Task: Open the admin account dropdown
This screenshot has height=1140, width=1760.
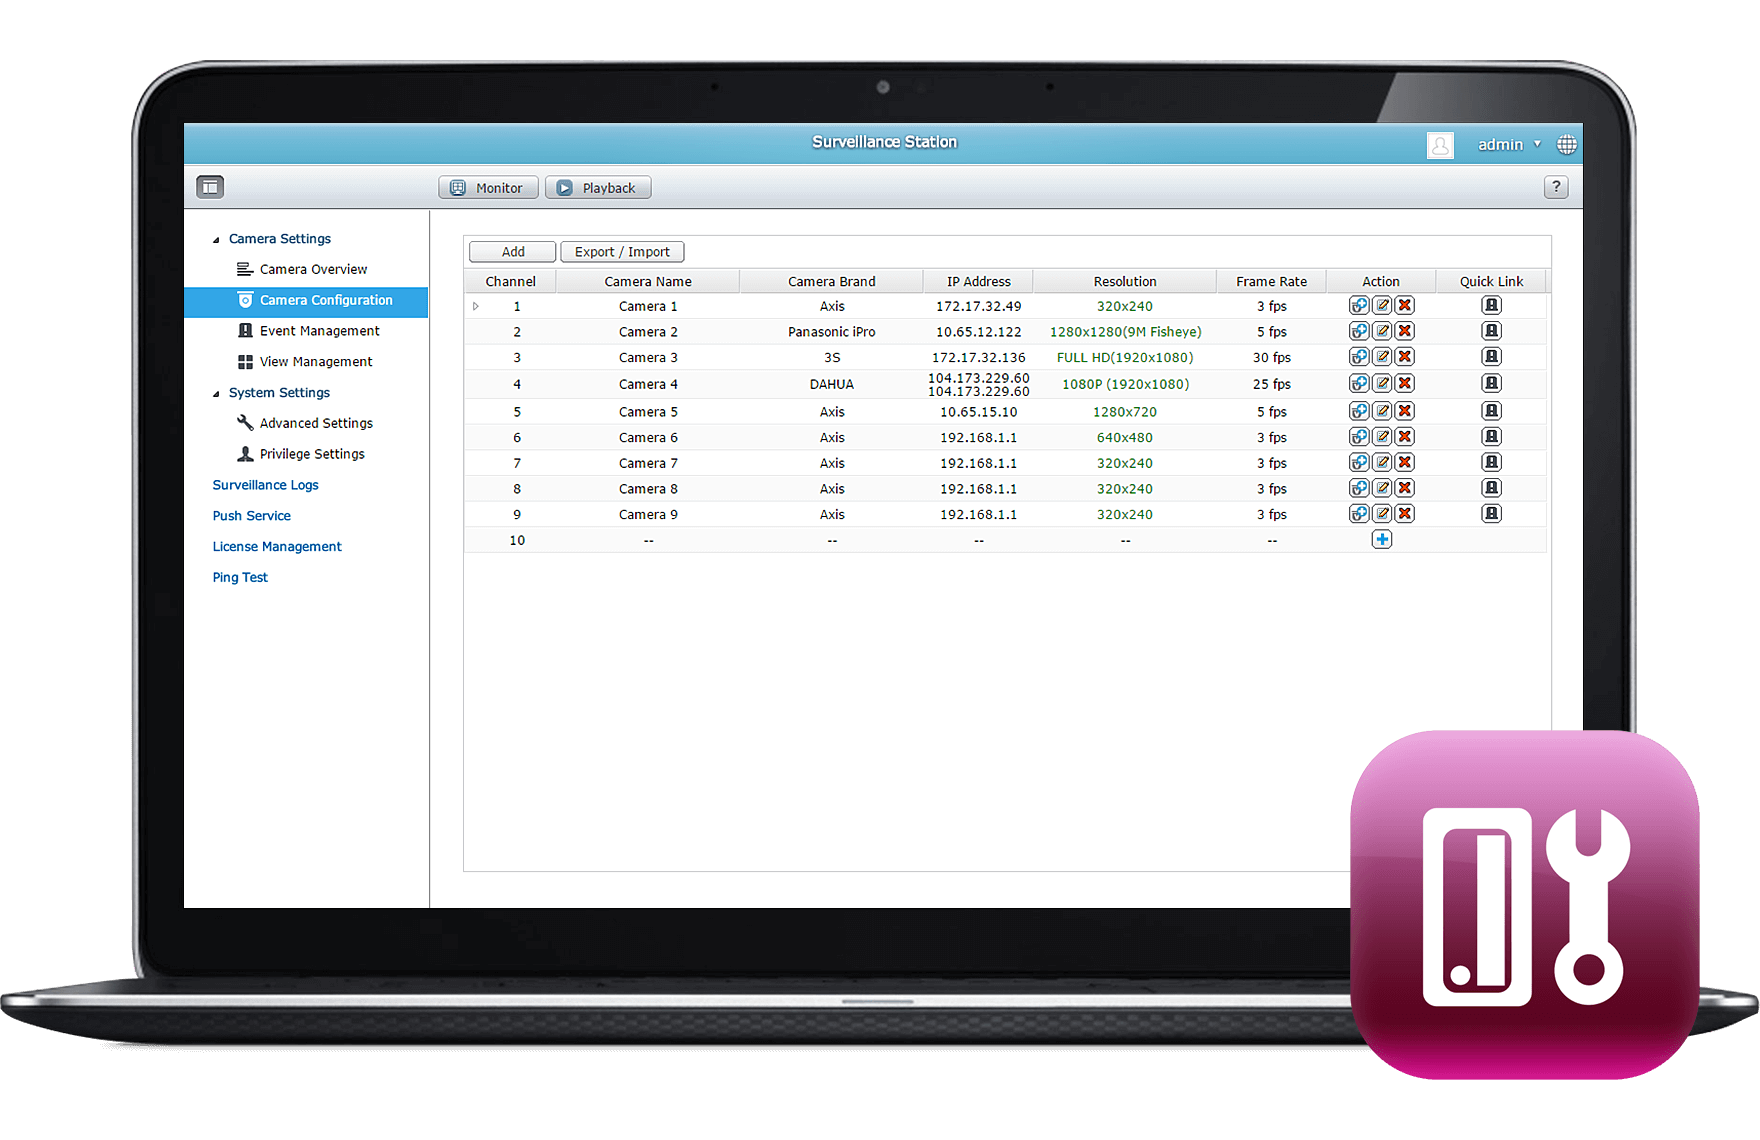Action: (x=1509, y=145)
